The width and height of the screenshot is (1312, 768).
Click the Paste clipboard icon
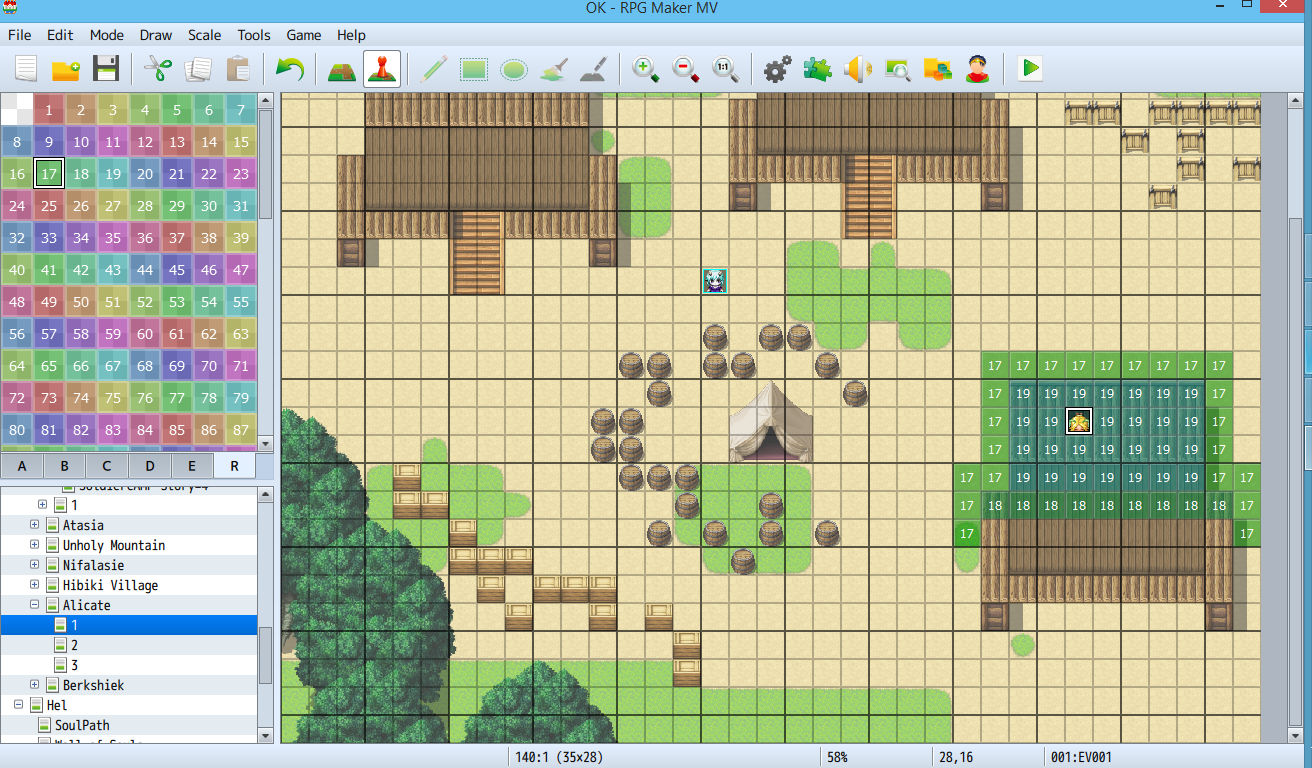tap(238, 69)
